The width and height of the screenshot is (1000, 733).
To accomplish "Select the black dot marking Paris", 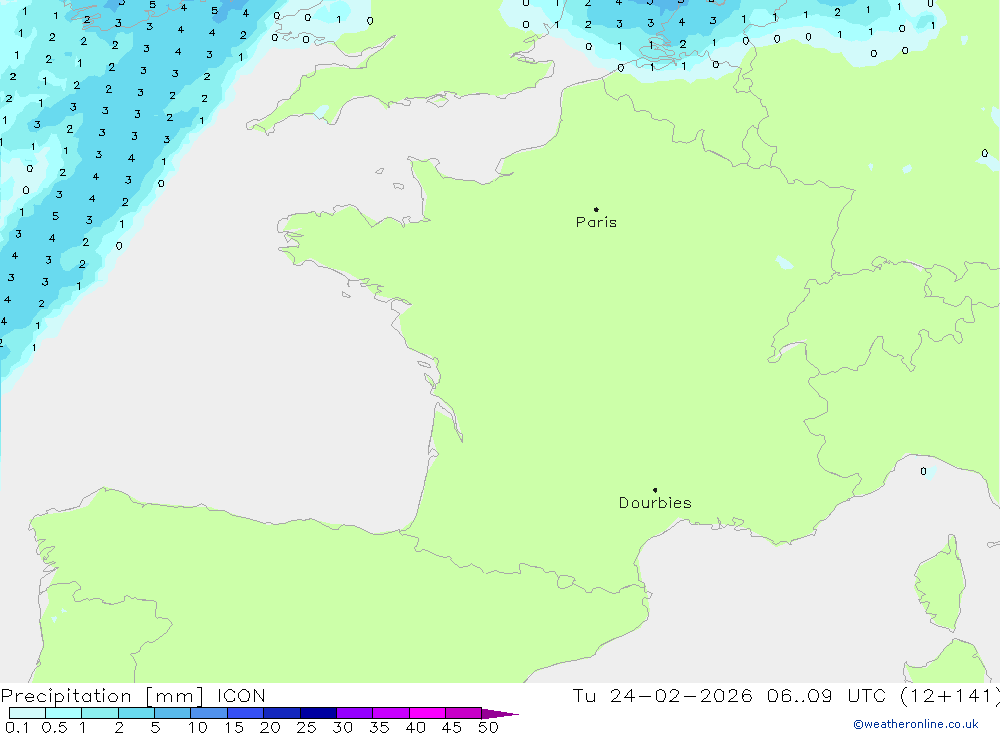I will click(x=596, y=209).
